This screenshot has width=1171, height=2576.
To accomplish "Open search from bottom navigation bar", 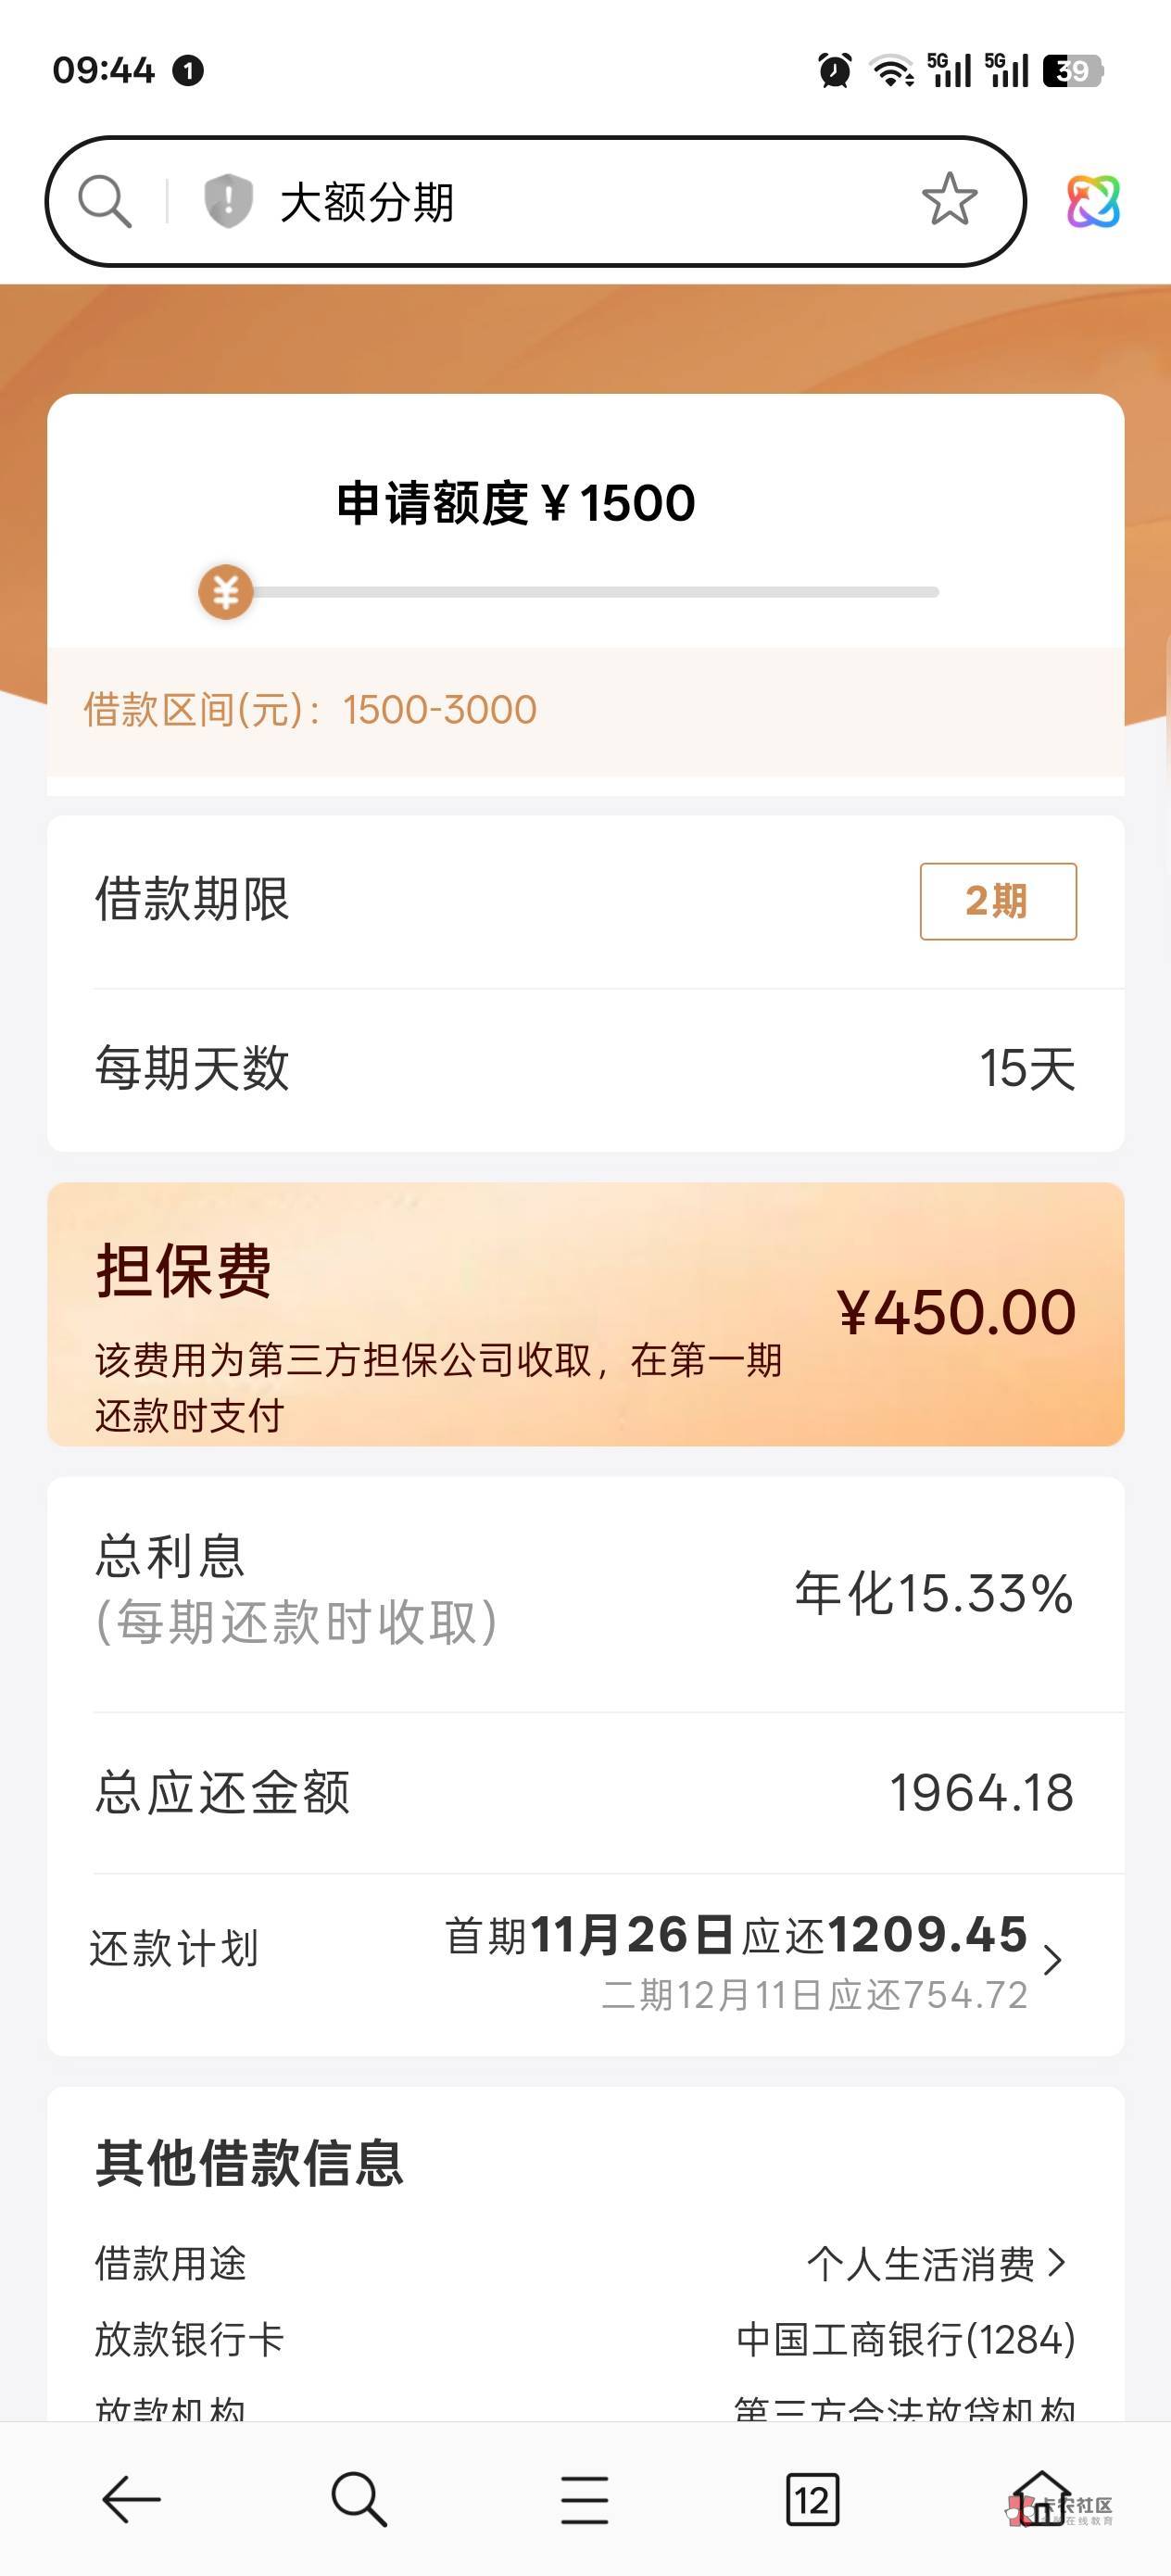I will point(358,2499).
